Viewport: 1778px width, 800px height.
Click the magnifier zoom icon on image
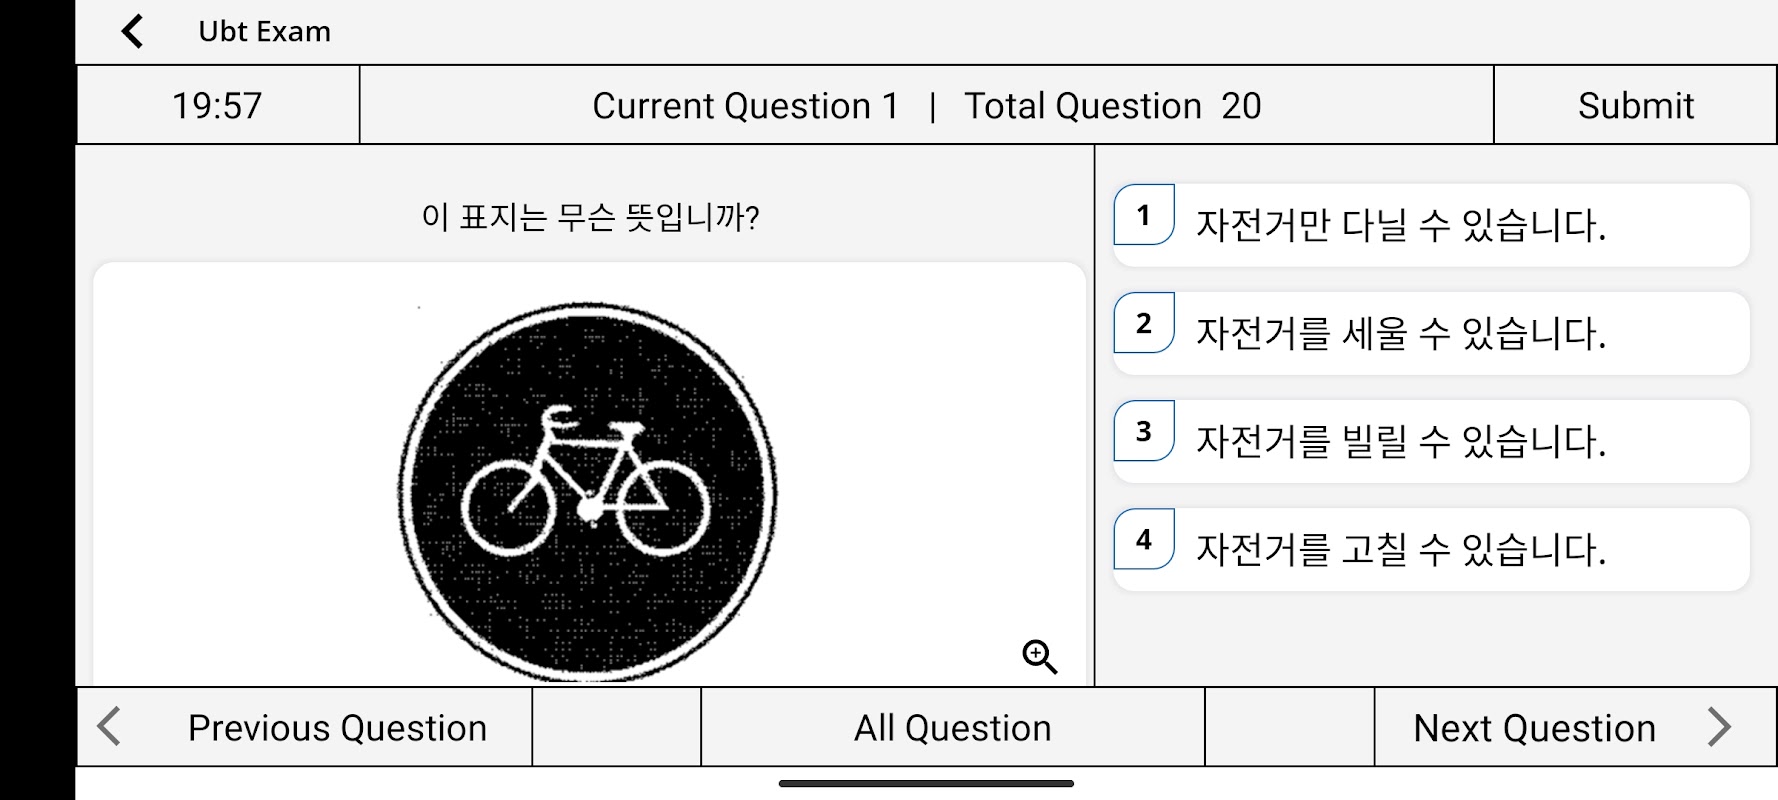1039,657
